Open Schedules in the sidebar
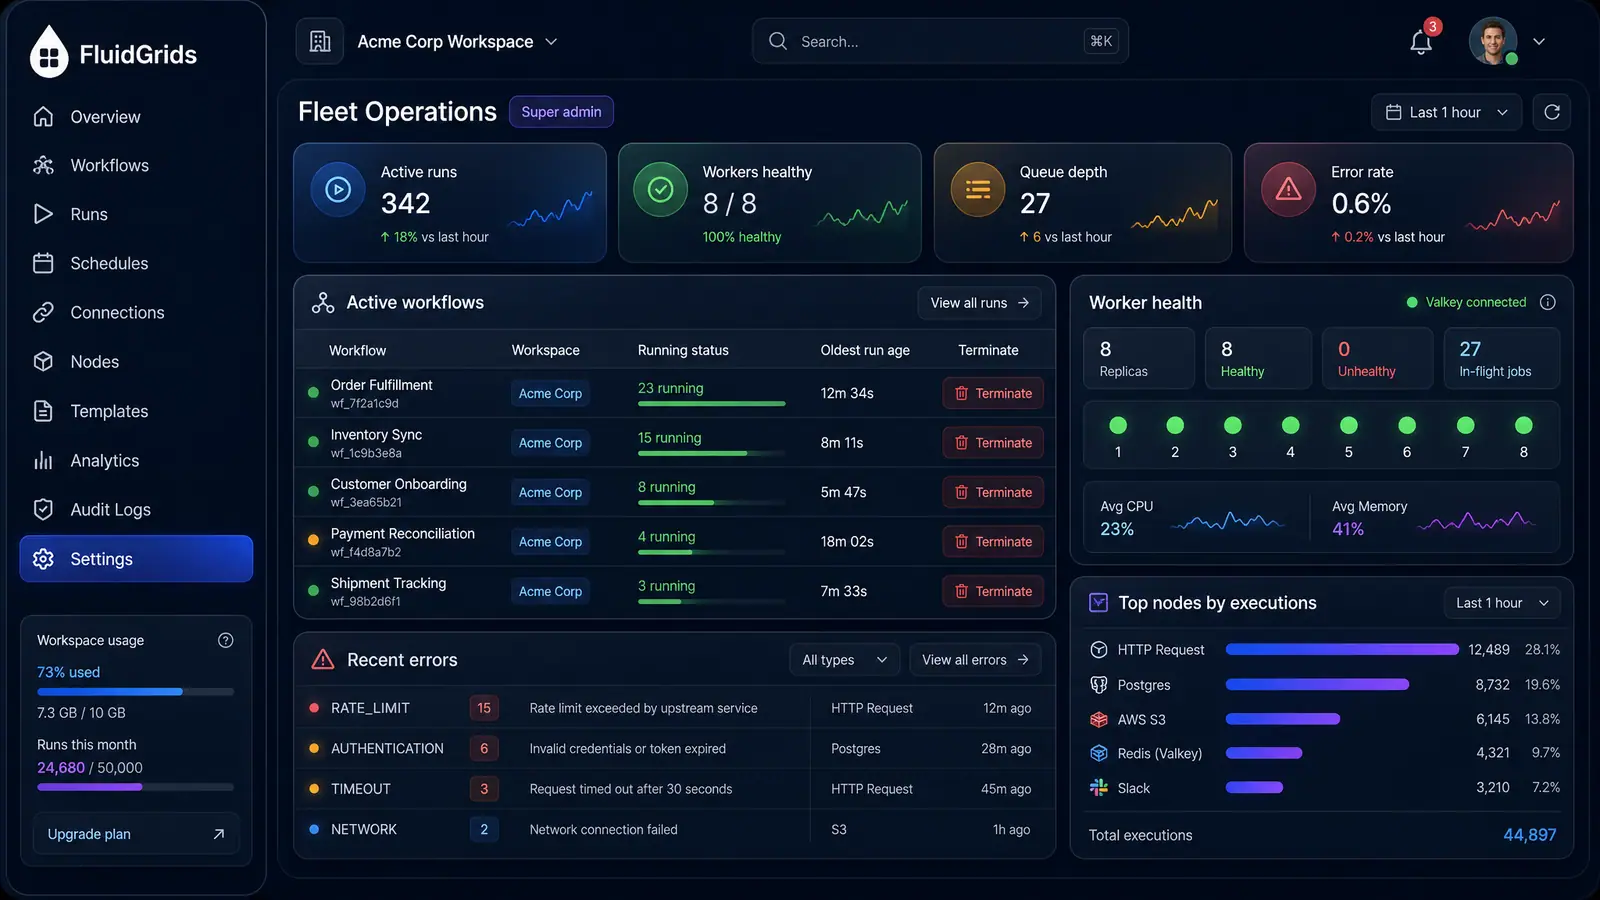Image resolution: width=1600 pixels, height=900 pixels. 136,264
